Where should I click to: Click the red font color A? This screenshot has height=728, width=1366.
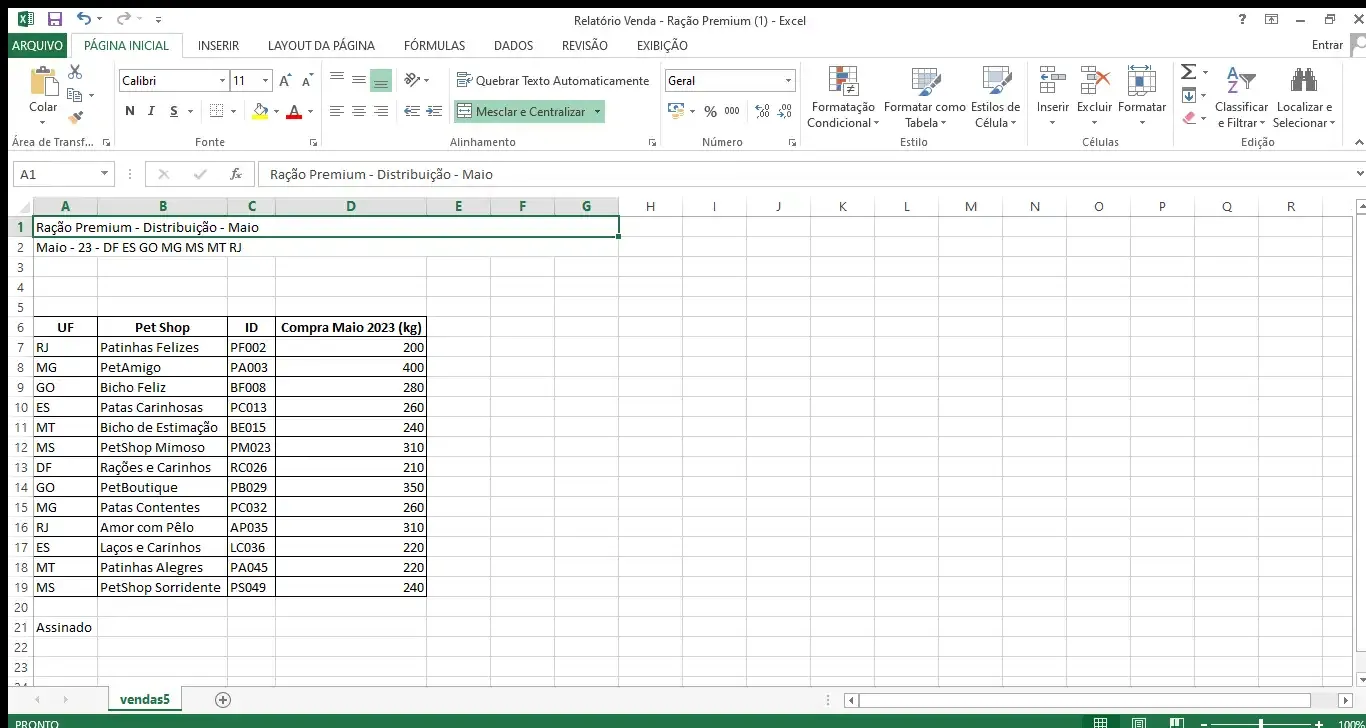click(x=294, y=111)
